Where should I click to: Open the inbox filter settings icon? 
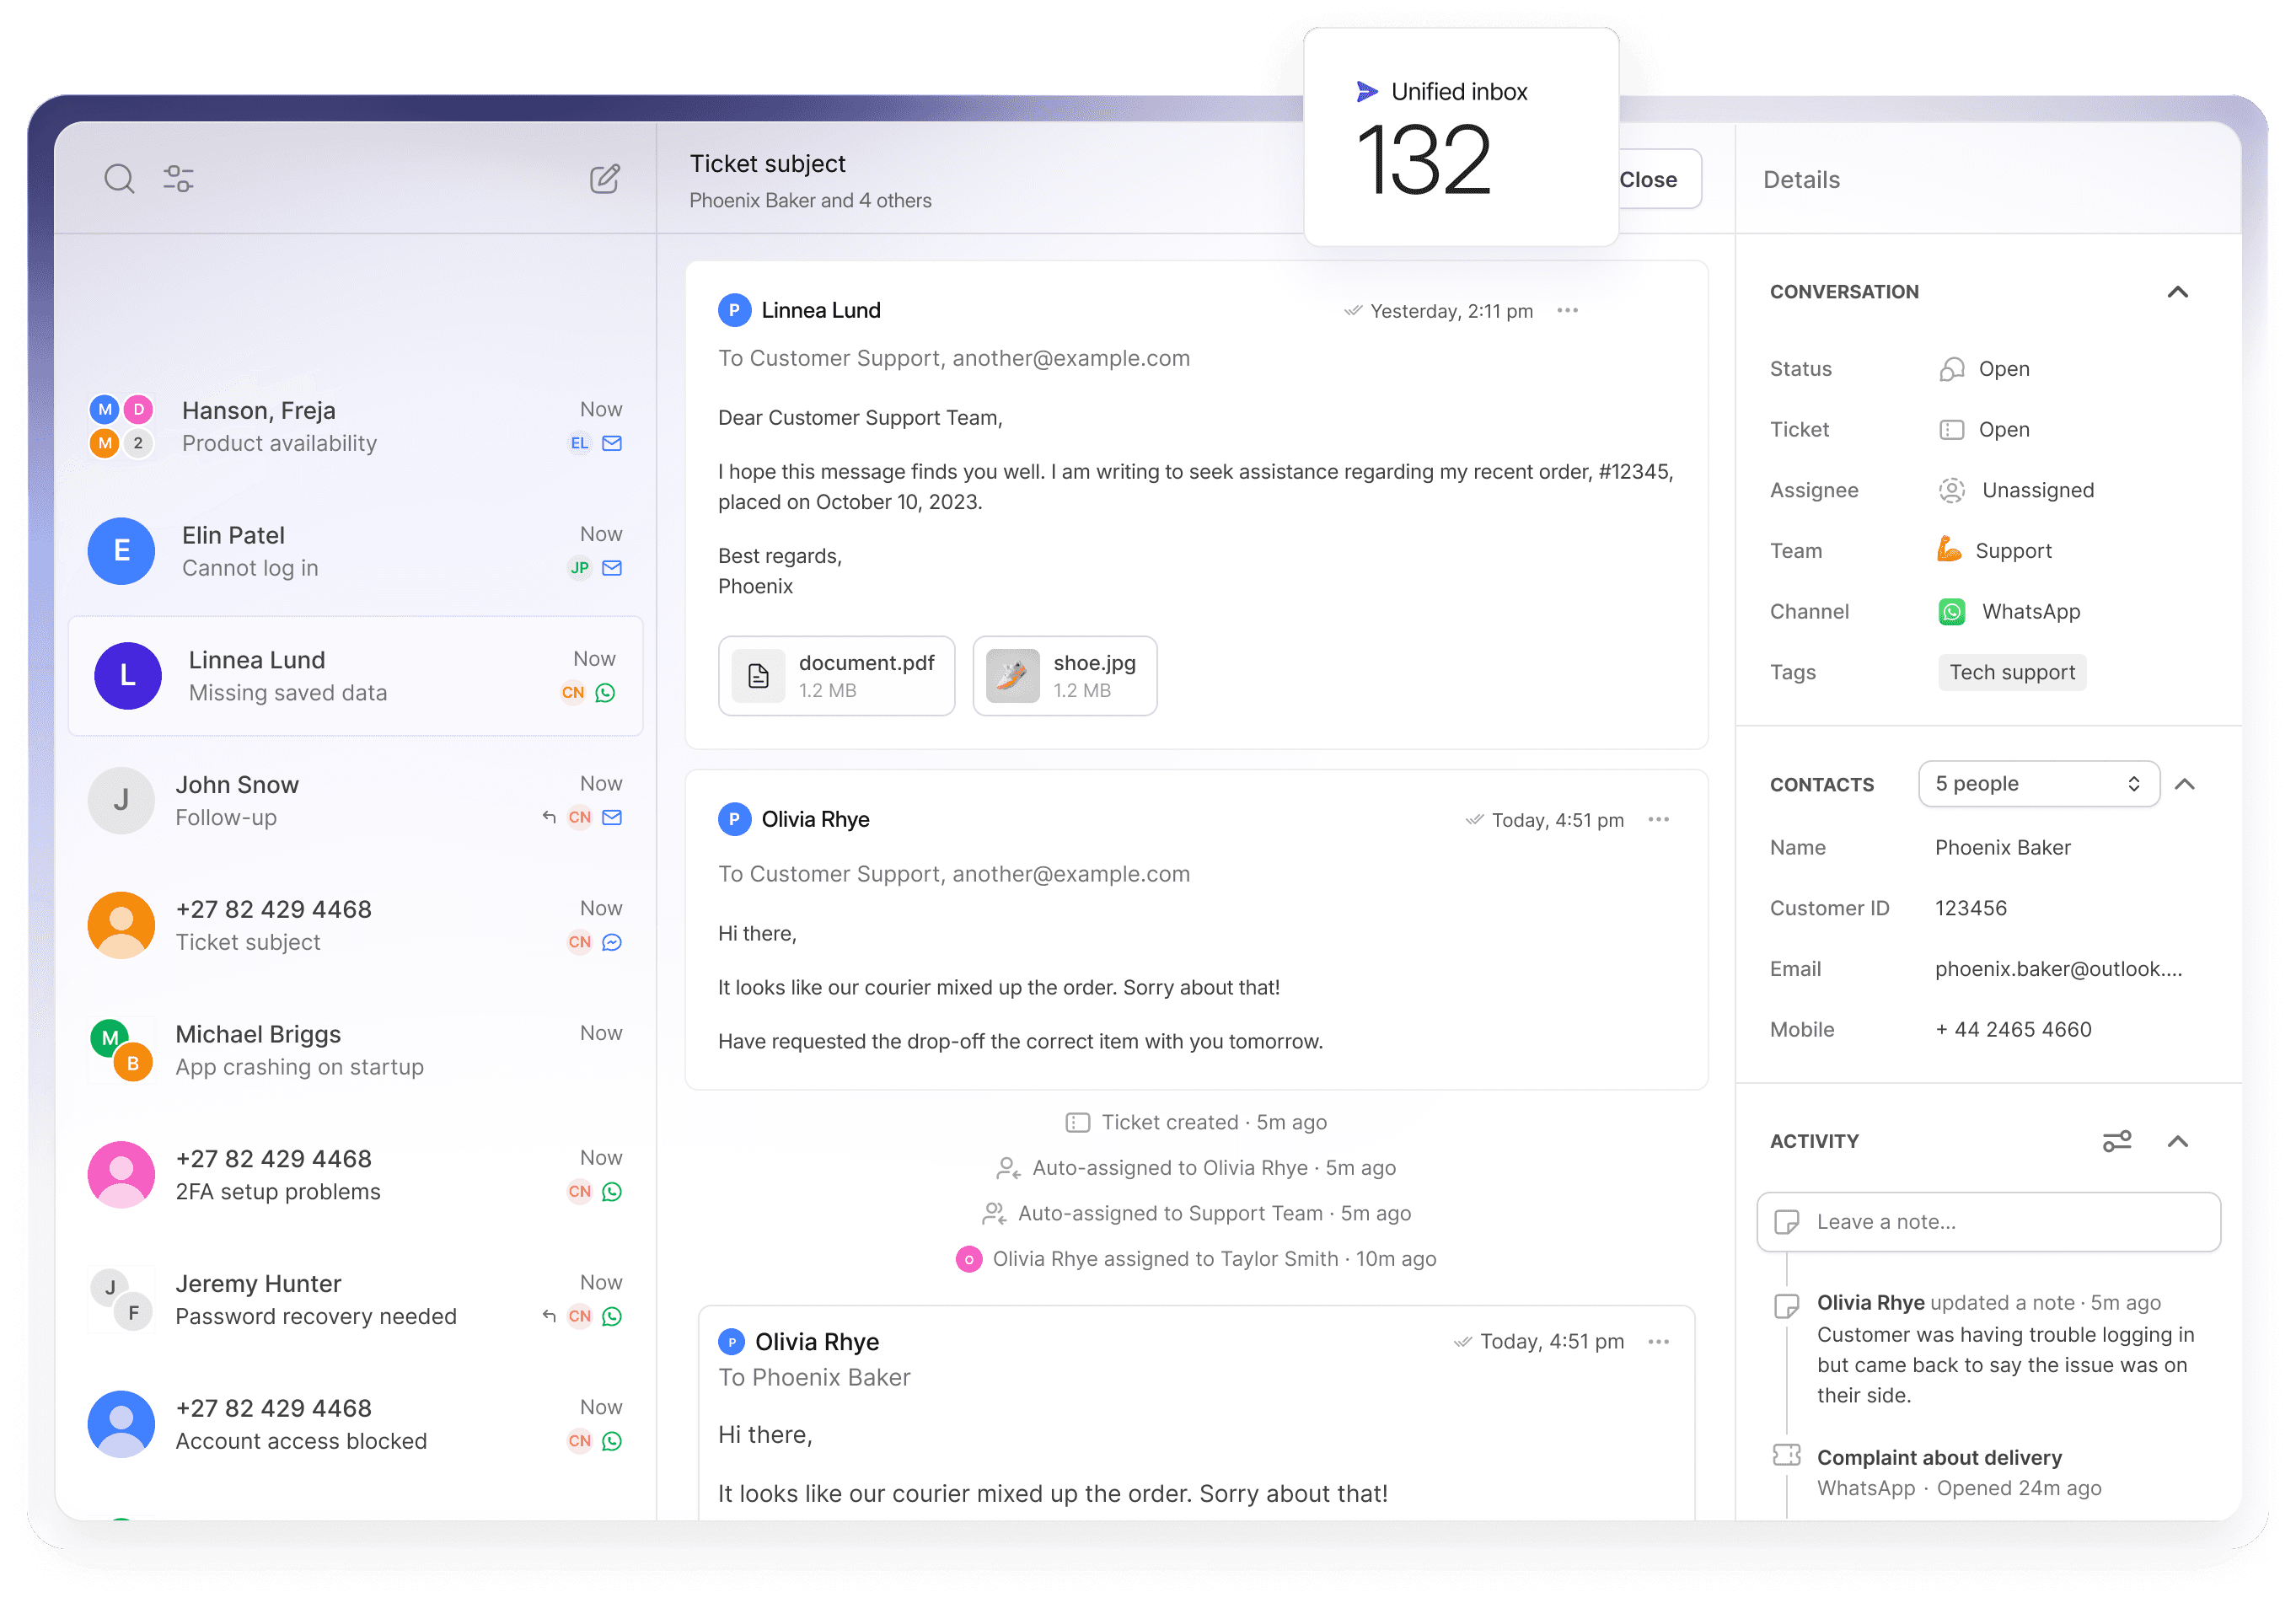coord(179,179)
